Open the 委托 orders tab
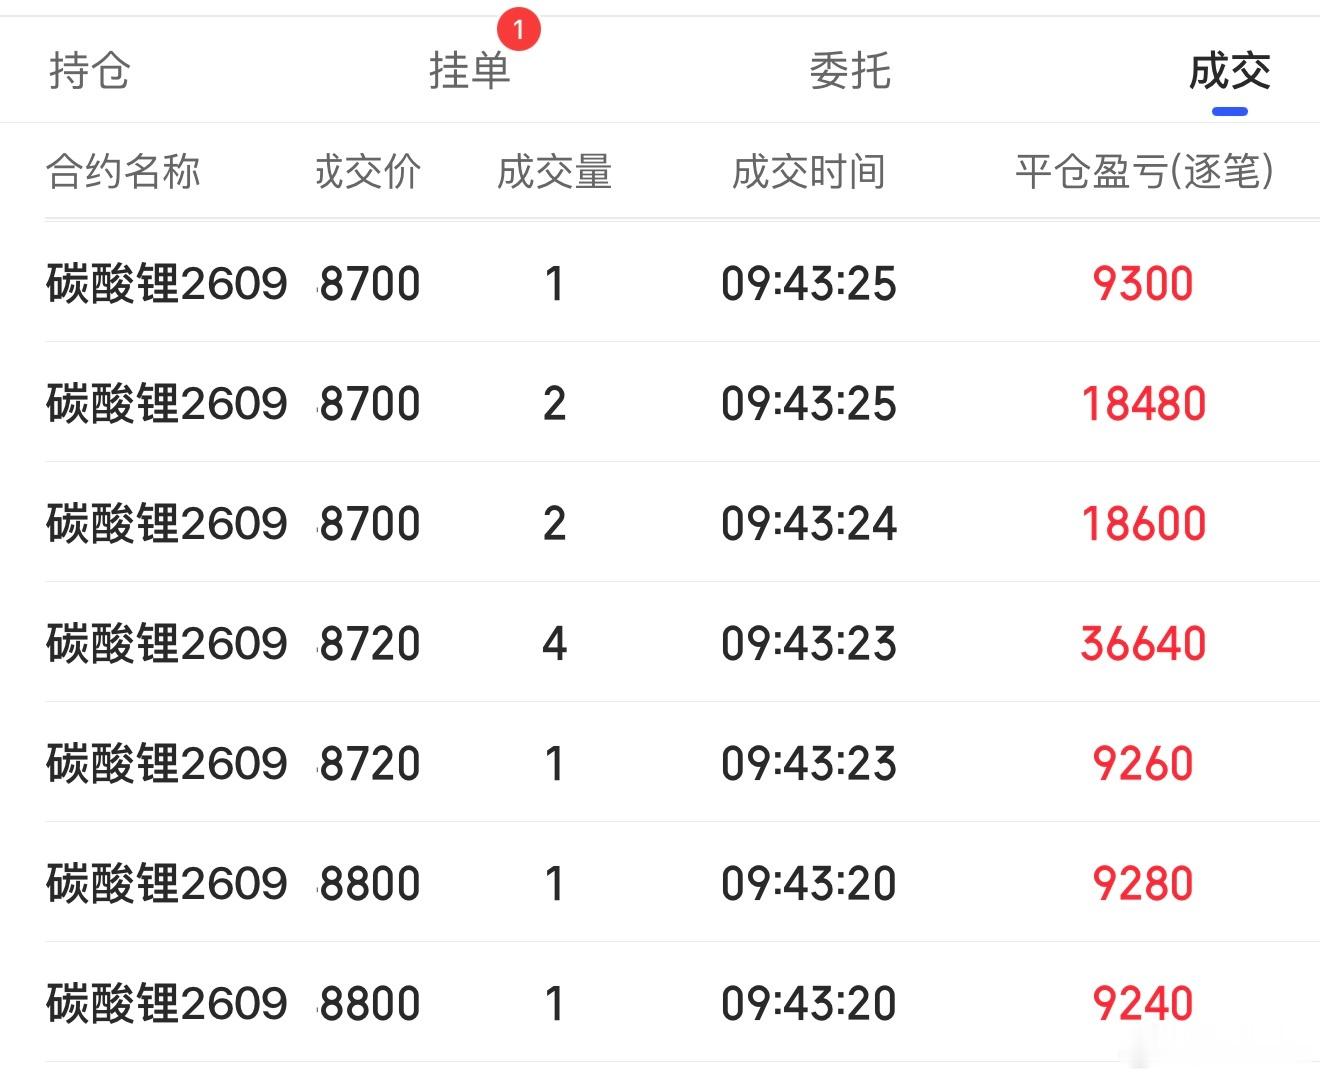 point(850,71)
